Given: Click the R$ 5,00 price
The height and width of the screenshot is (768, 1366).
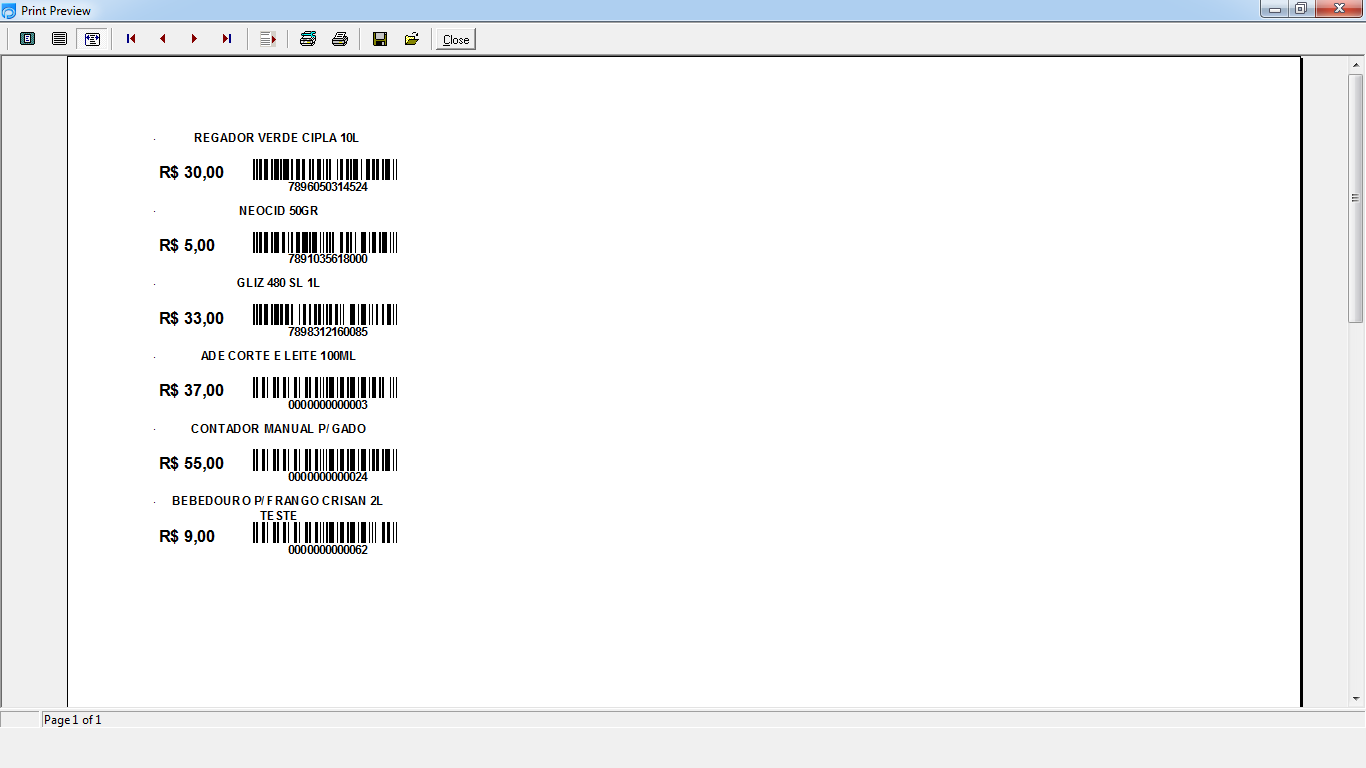Looking at the screenshot, I should point(187,245).
